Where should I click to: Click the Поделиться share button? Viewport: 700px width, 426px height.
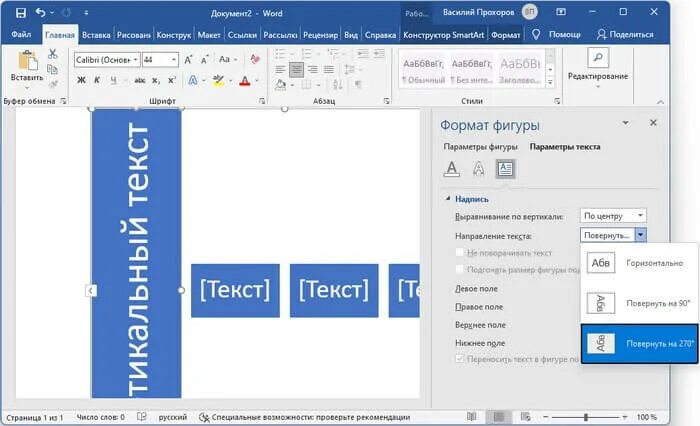[x=625, y=34]
